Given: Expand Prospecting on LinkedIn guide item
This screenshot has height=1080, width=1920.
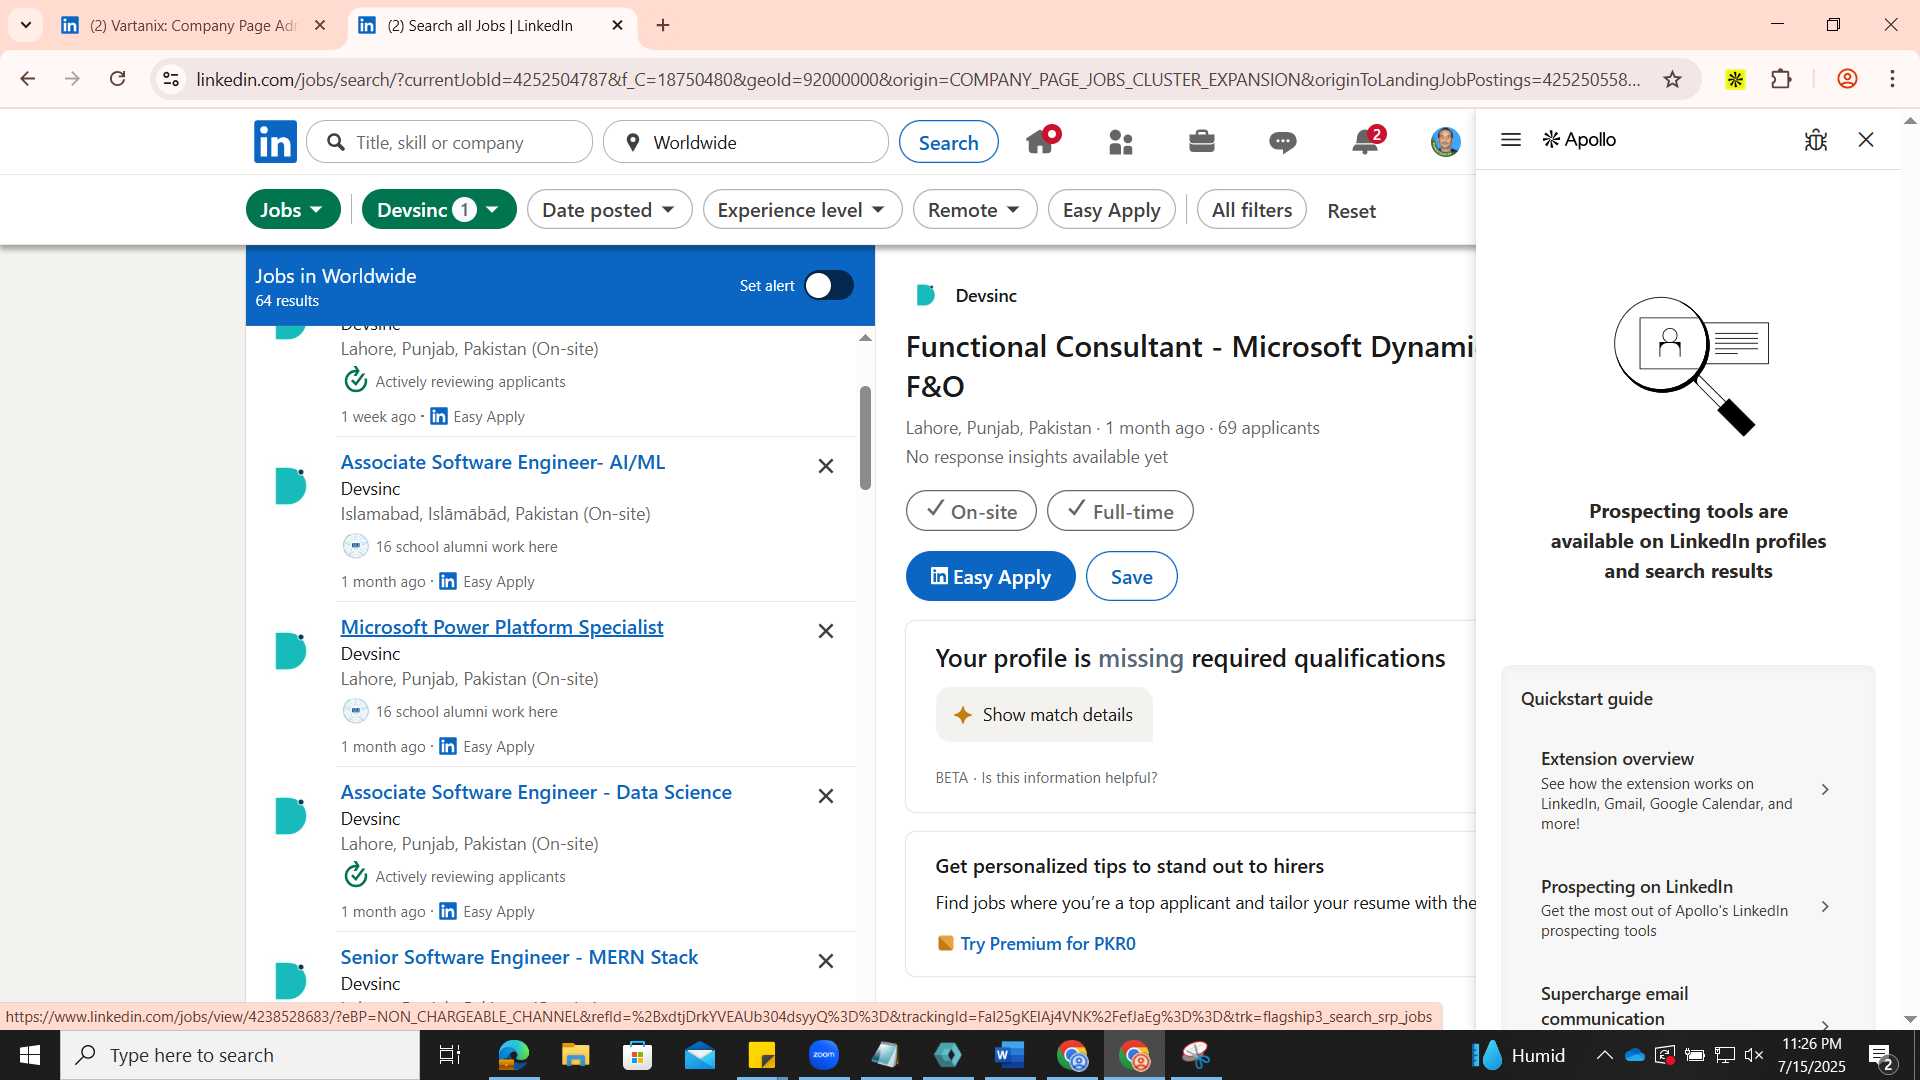Looking at the screenshot, I should pos(1687,907).
